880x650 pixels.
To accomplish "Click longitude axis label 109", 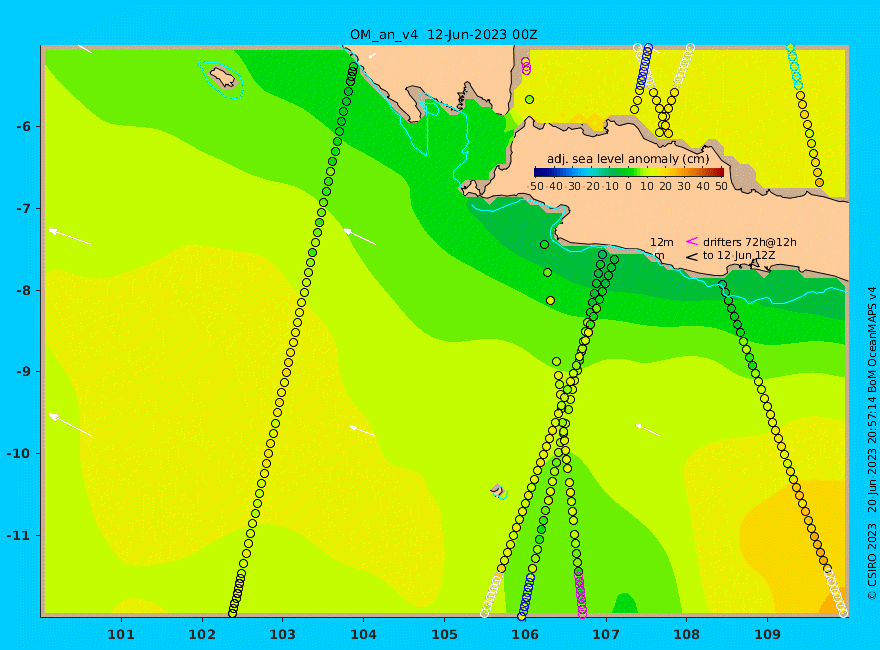I will coord(767,634).
